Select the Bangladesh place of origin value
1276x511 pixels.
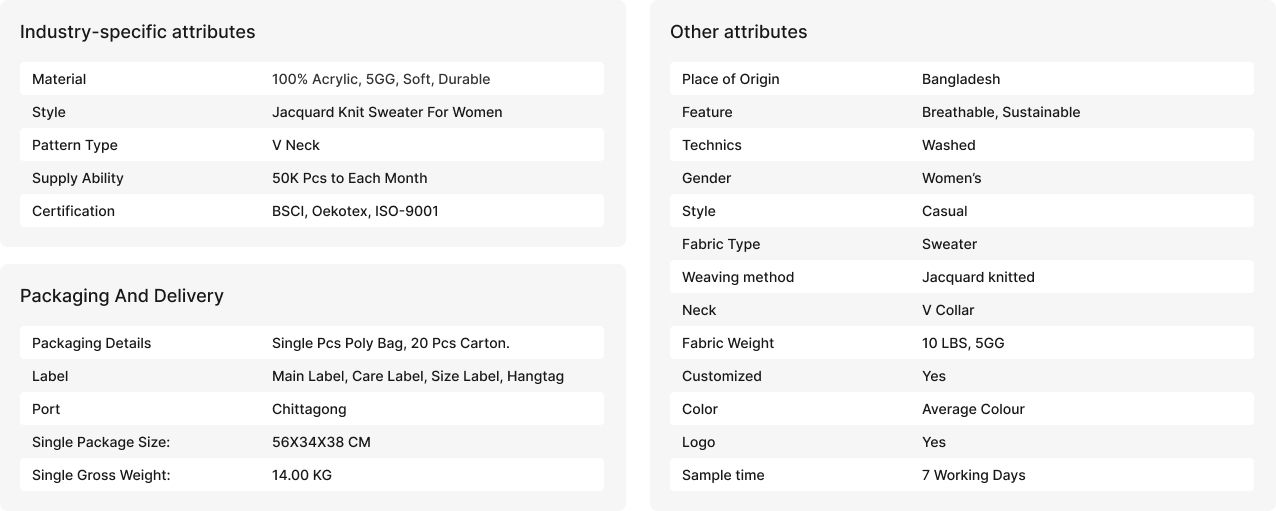point(961,79)
